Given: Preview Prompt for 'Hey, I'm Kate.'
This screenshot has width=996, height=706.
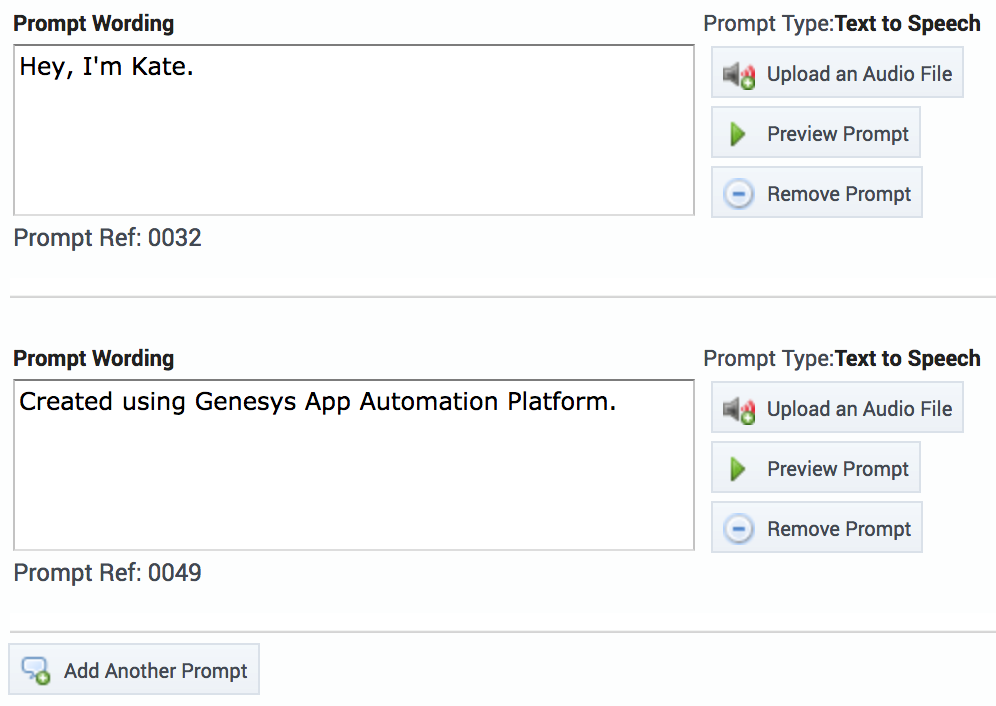Looking at the screenshot, I should 816,132.
